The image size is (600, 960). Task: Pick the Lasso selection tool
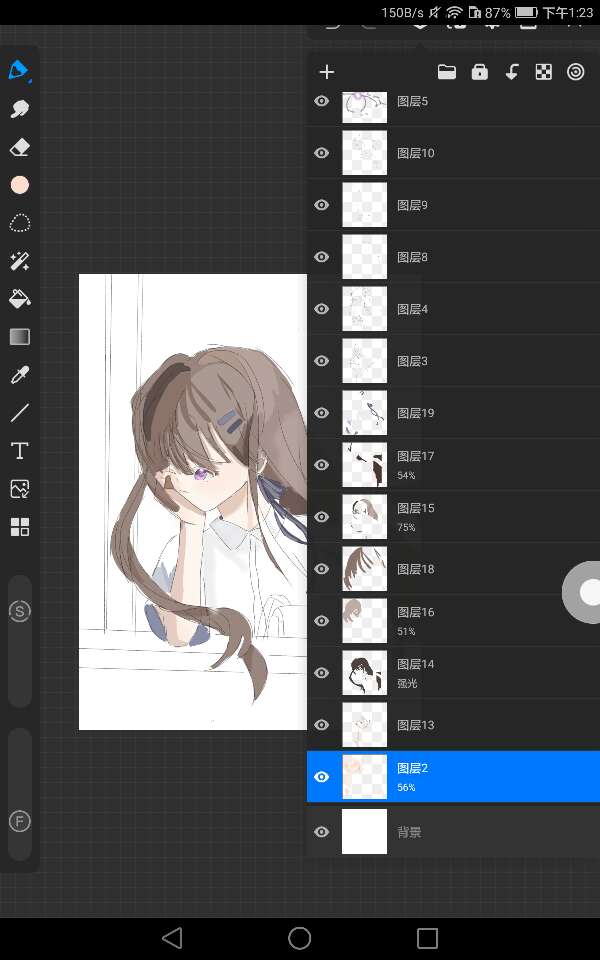(x=20, y=223)
